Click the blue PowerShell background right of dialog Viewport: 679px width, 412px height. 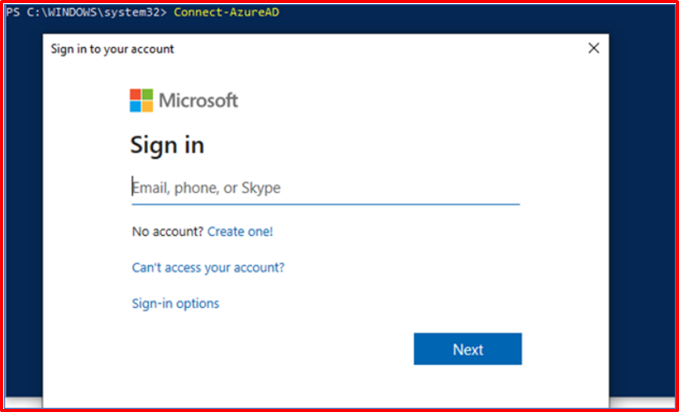coord(641,208)
